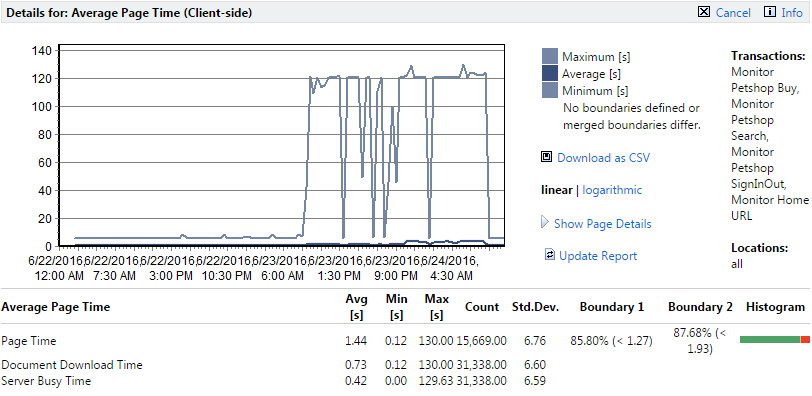This screenshot has width=812, height=396.
Task: Click the Page Time histogram bar
Action: point(775,339)
